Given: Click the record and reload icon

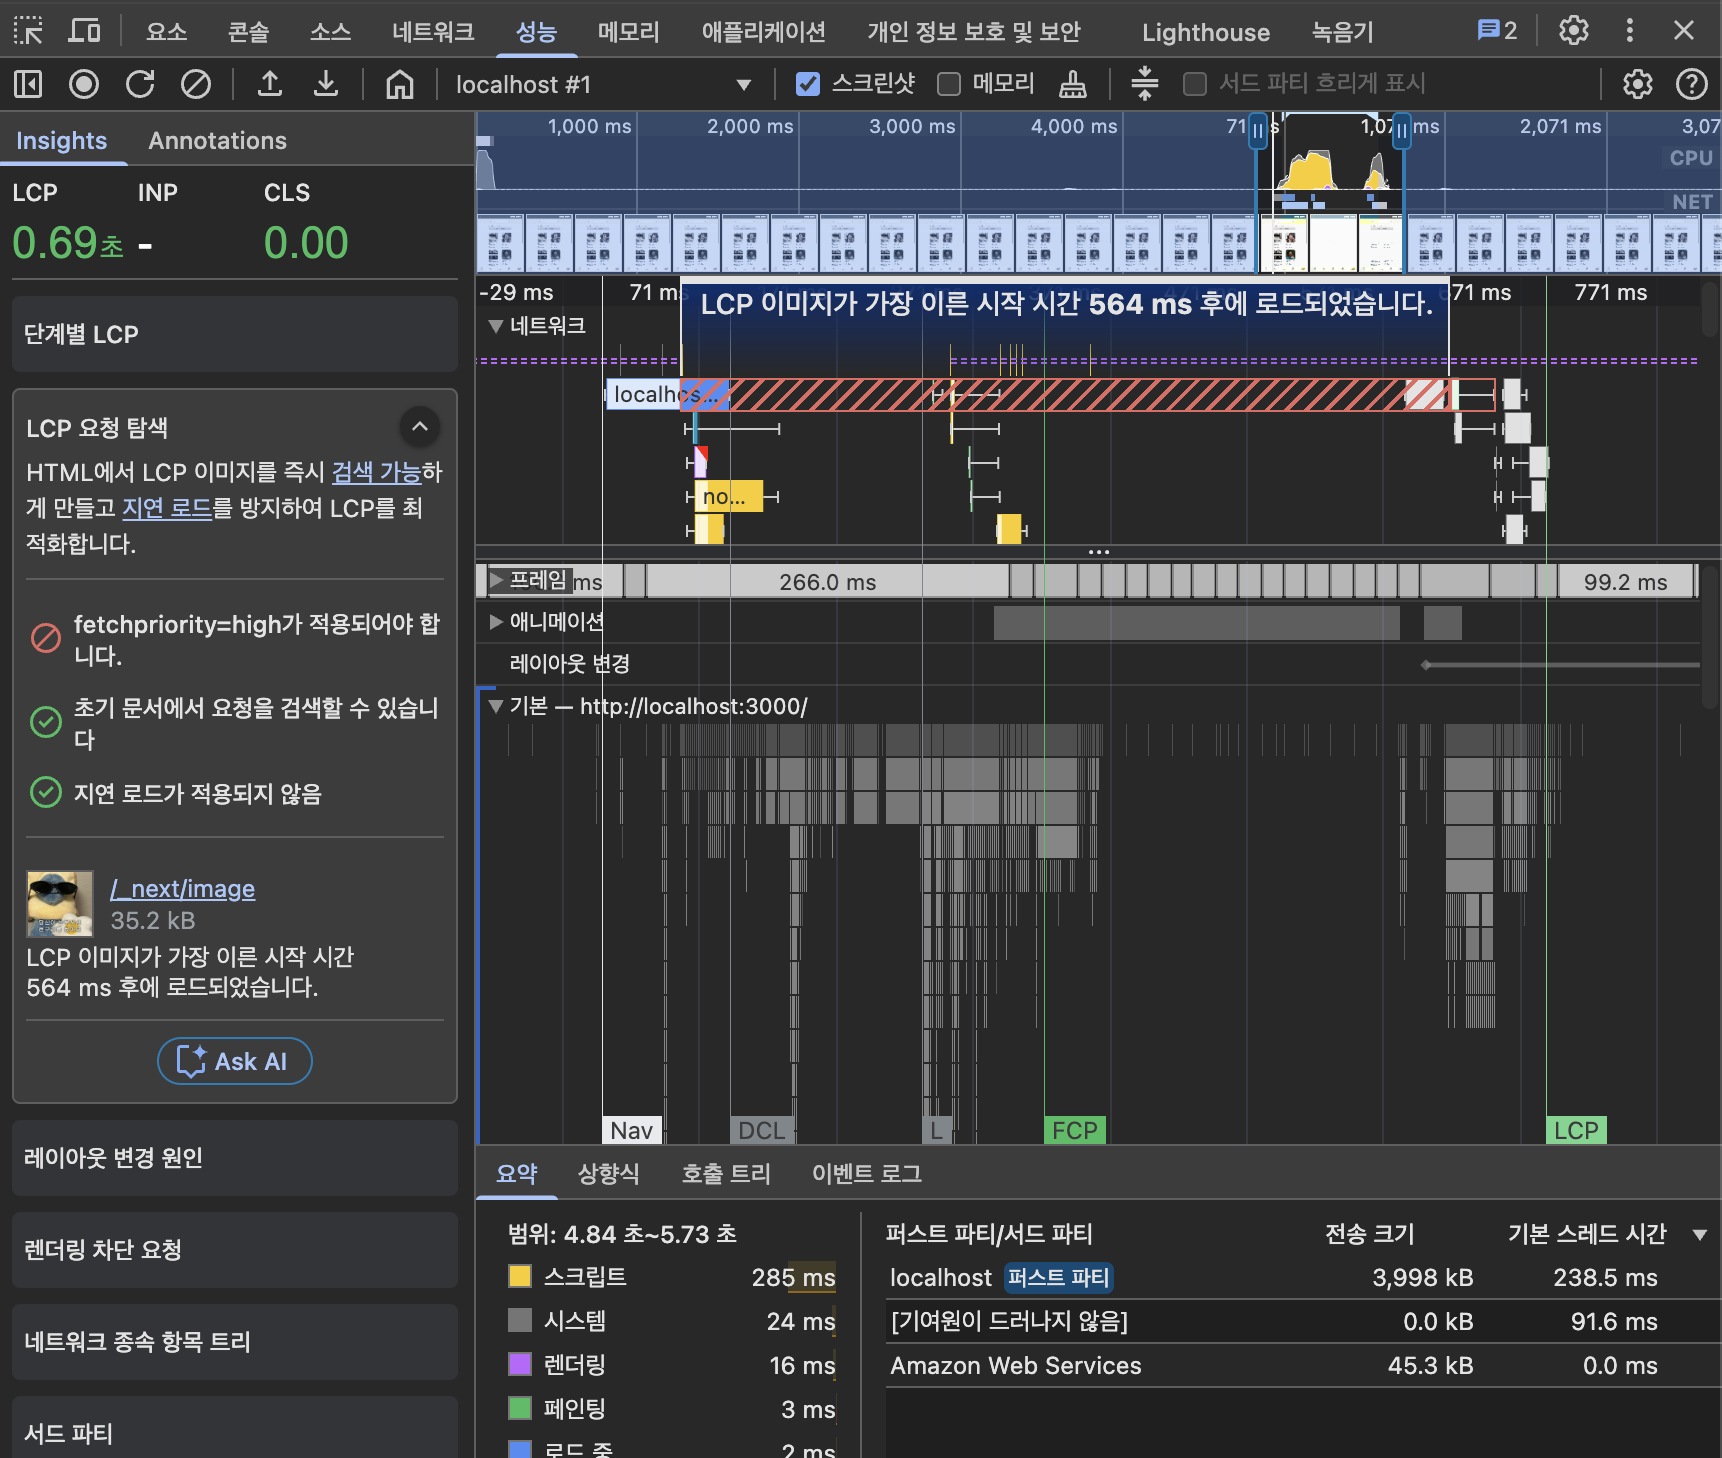Looking at the screenshot, I should click(140, 85).
